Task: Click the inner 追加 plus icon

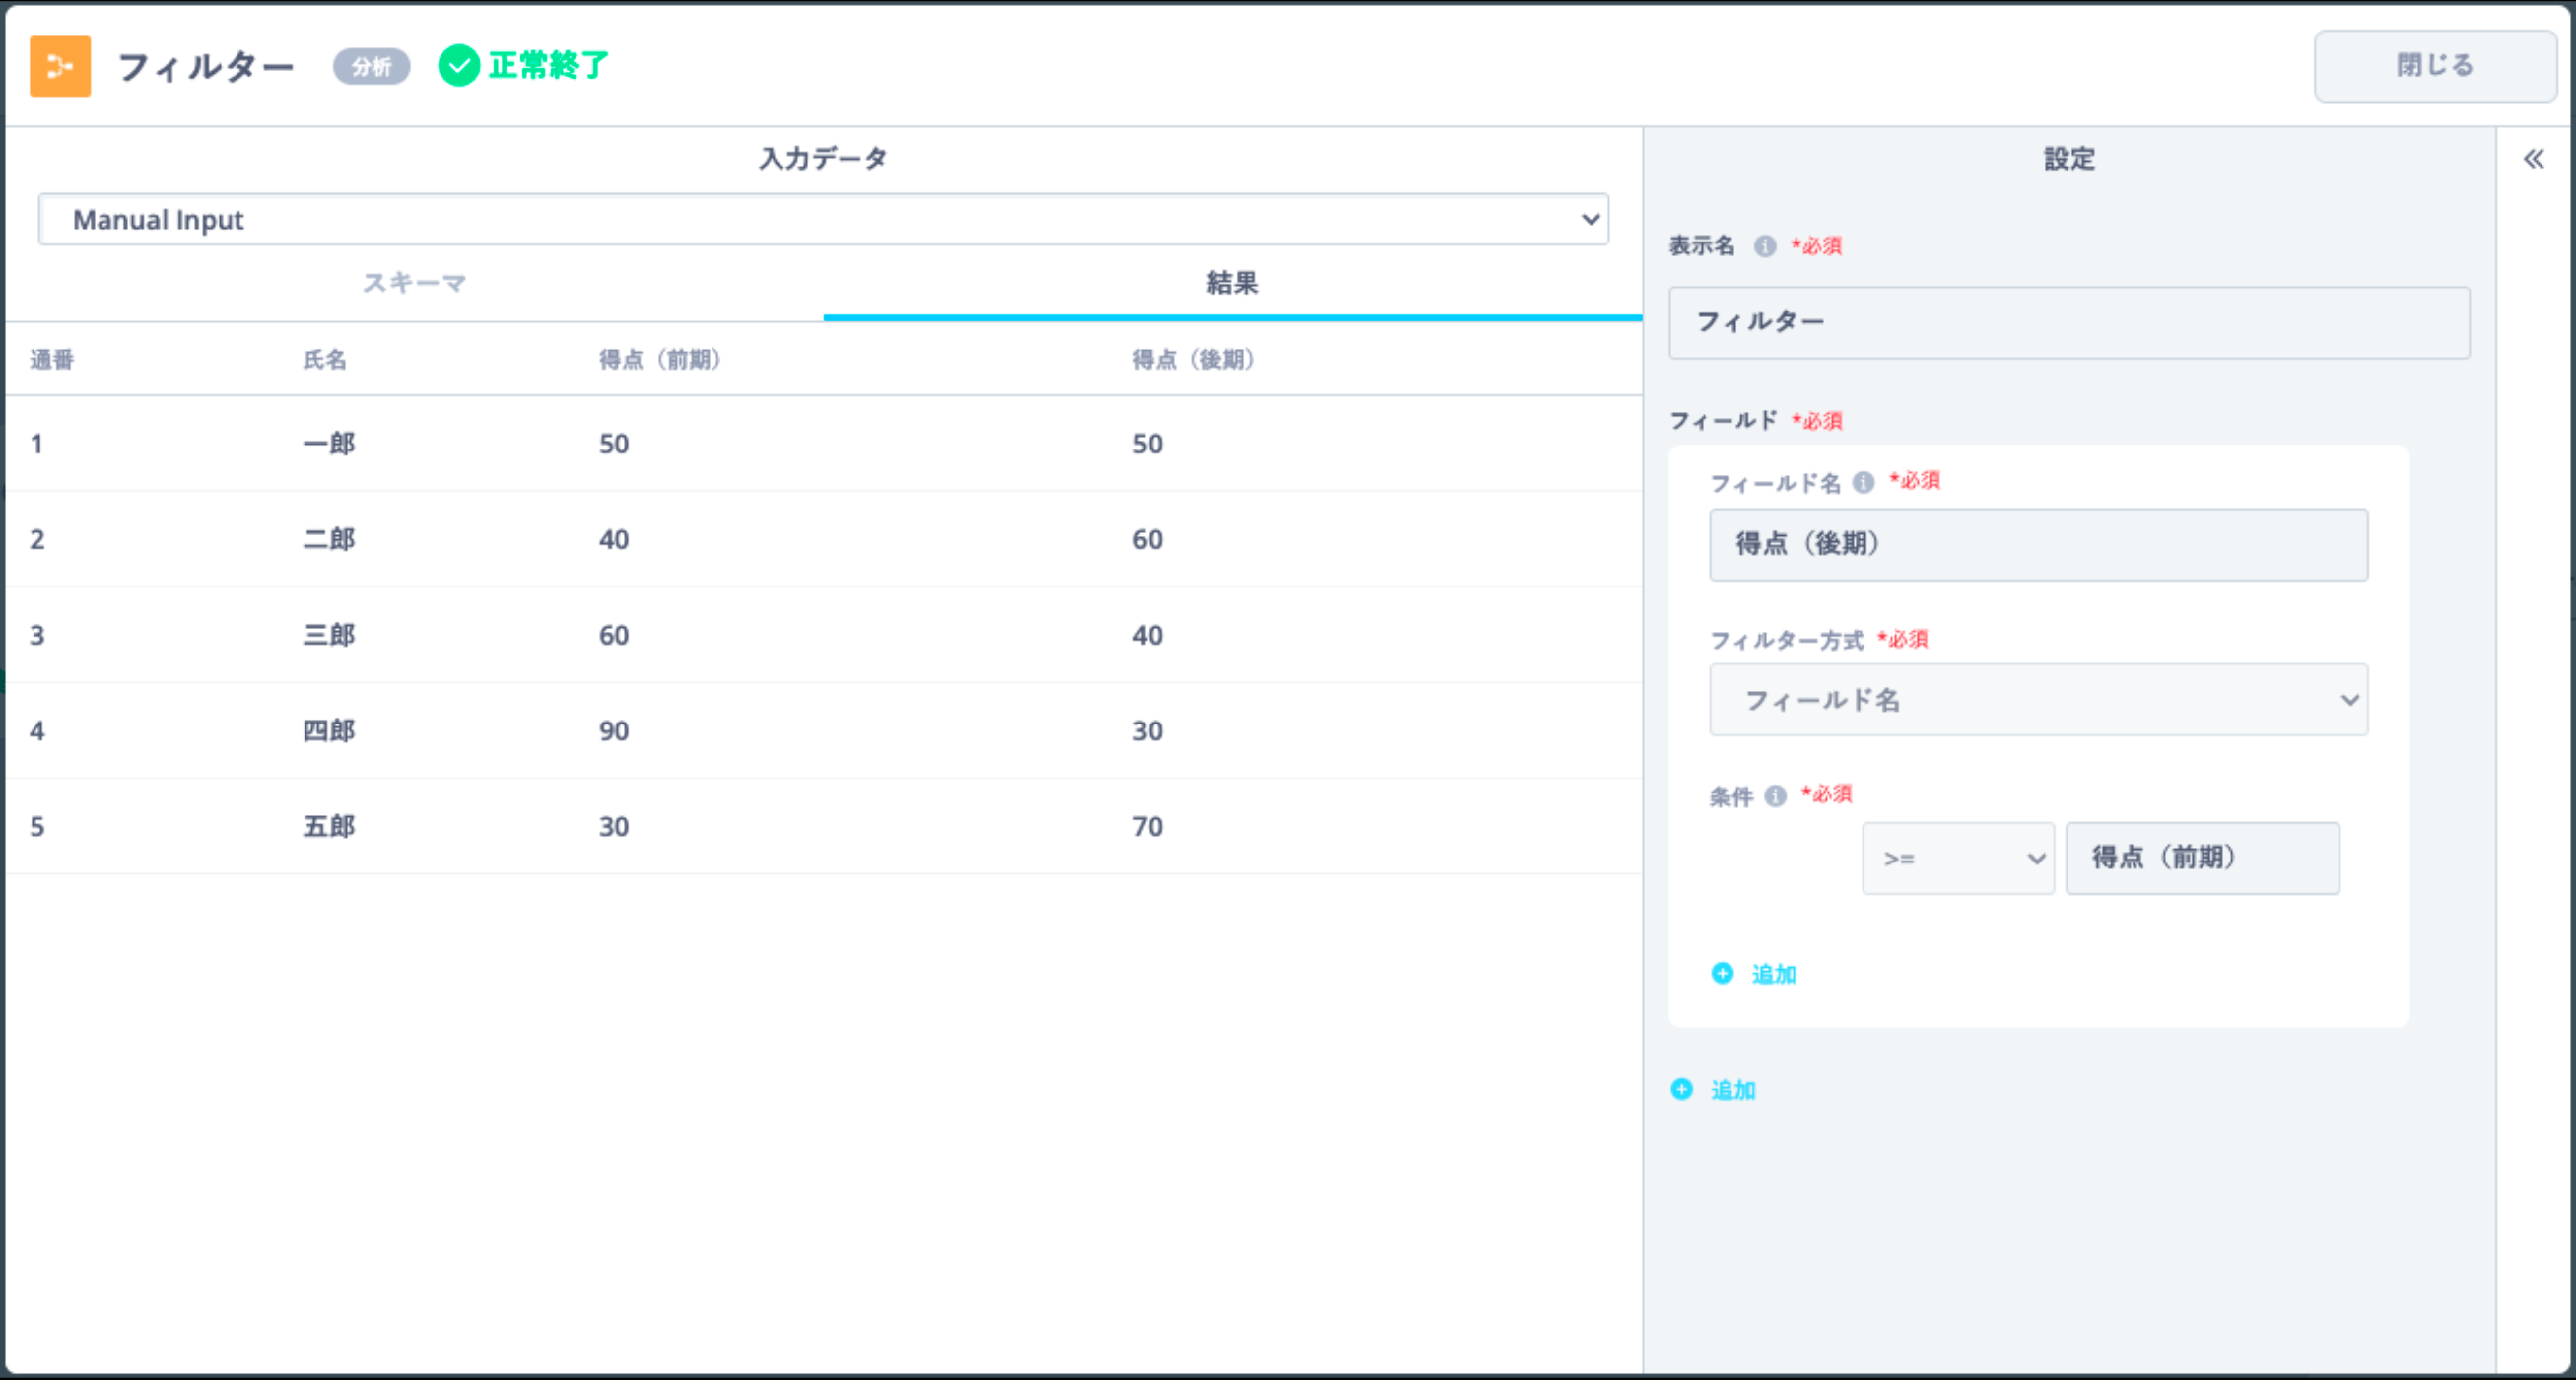Action: pos(1722,973)
